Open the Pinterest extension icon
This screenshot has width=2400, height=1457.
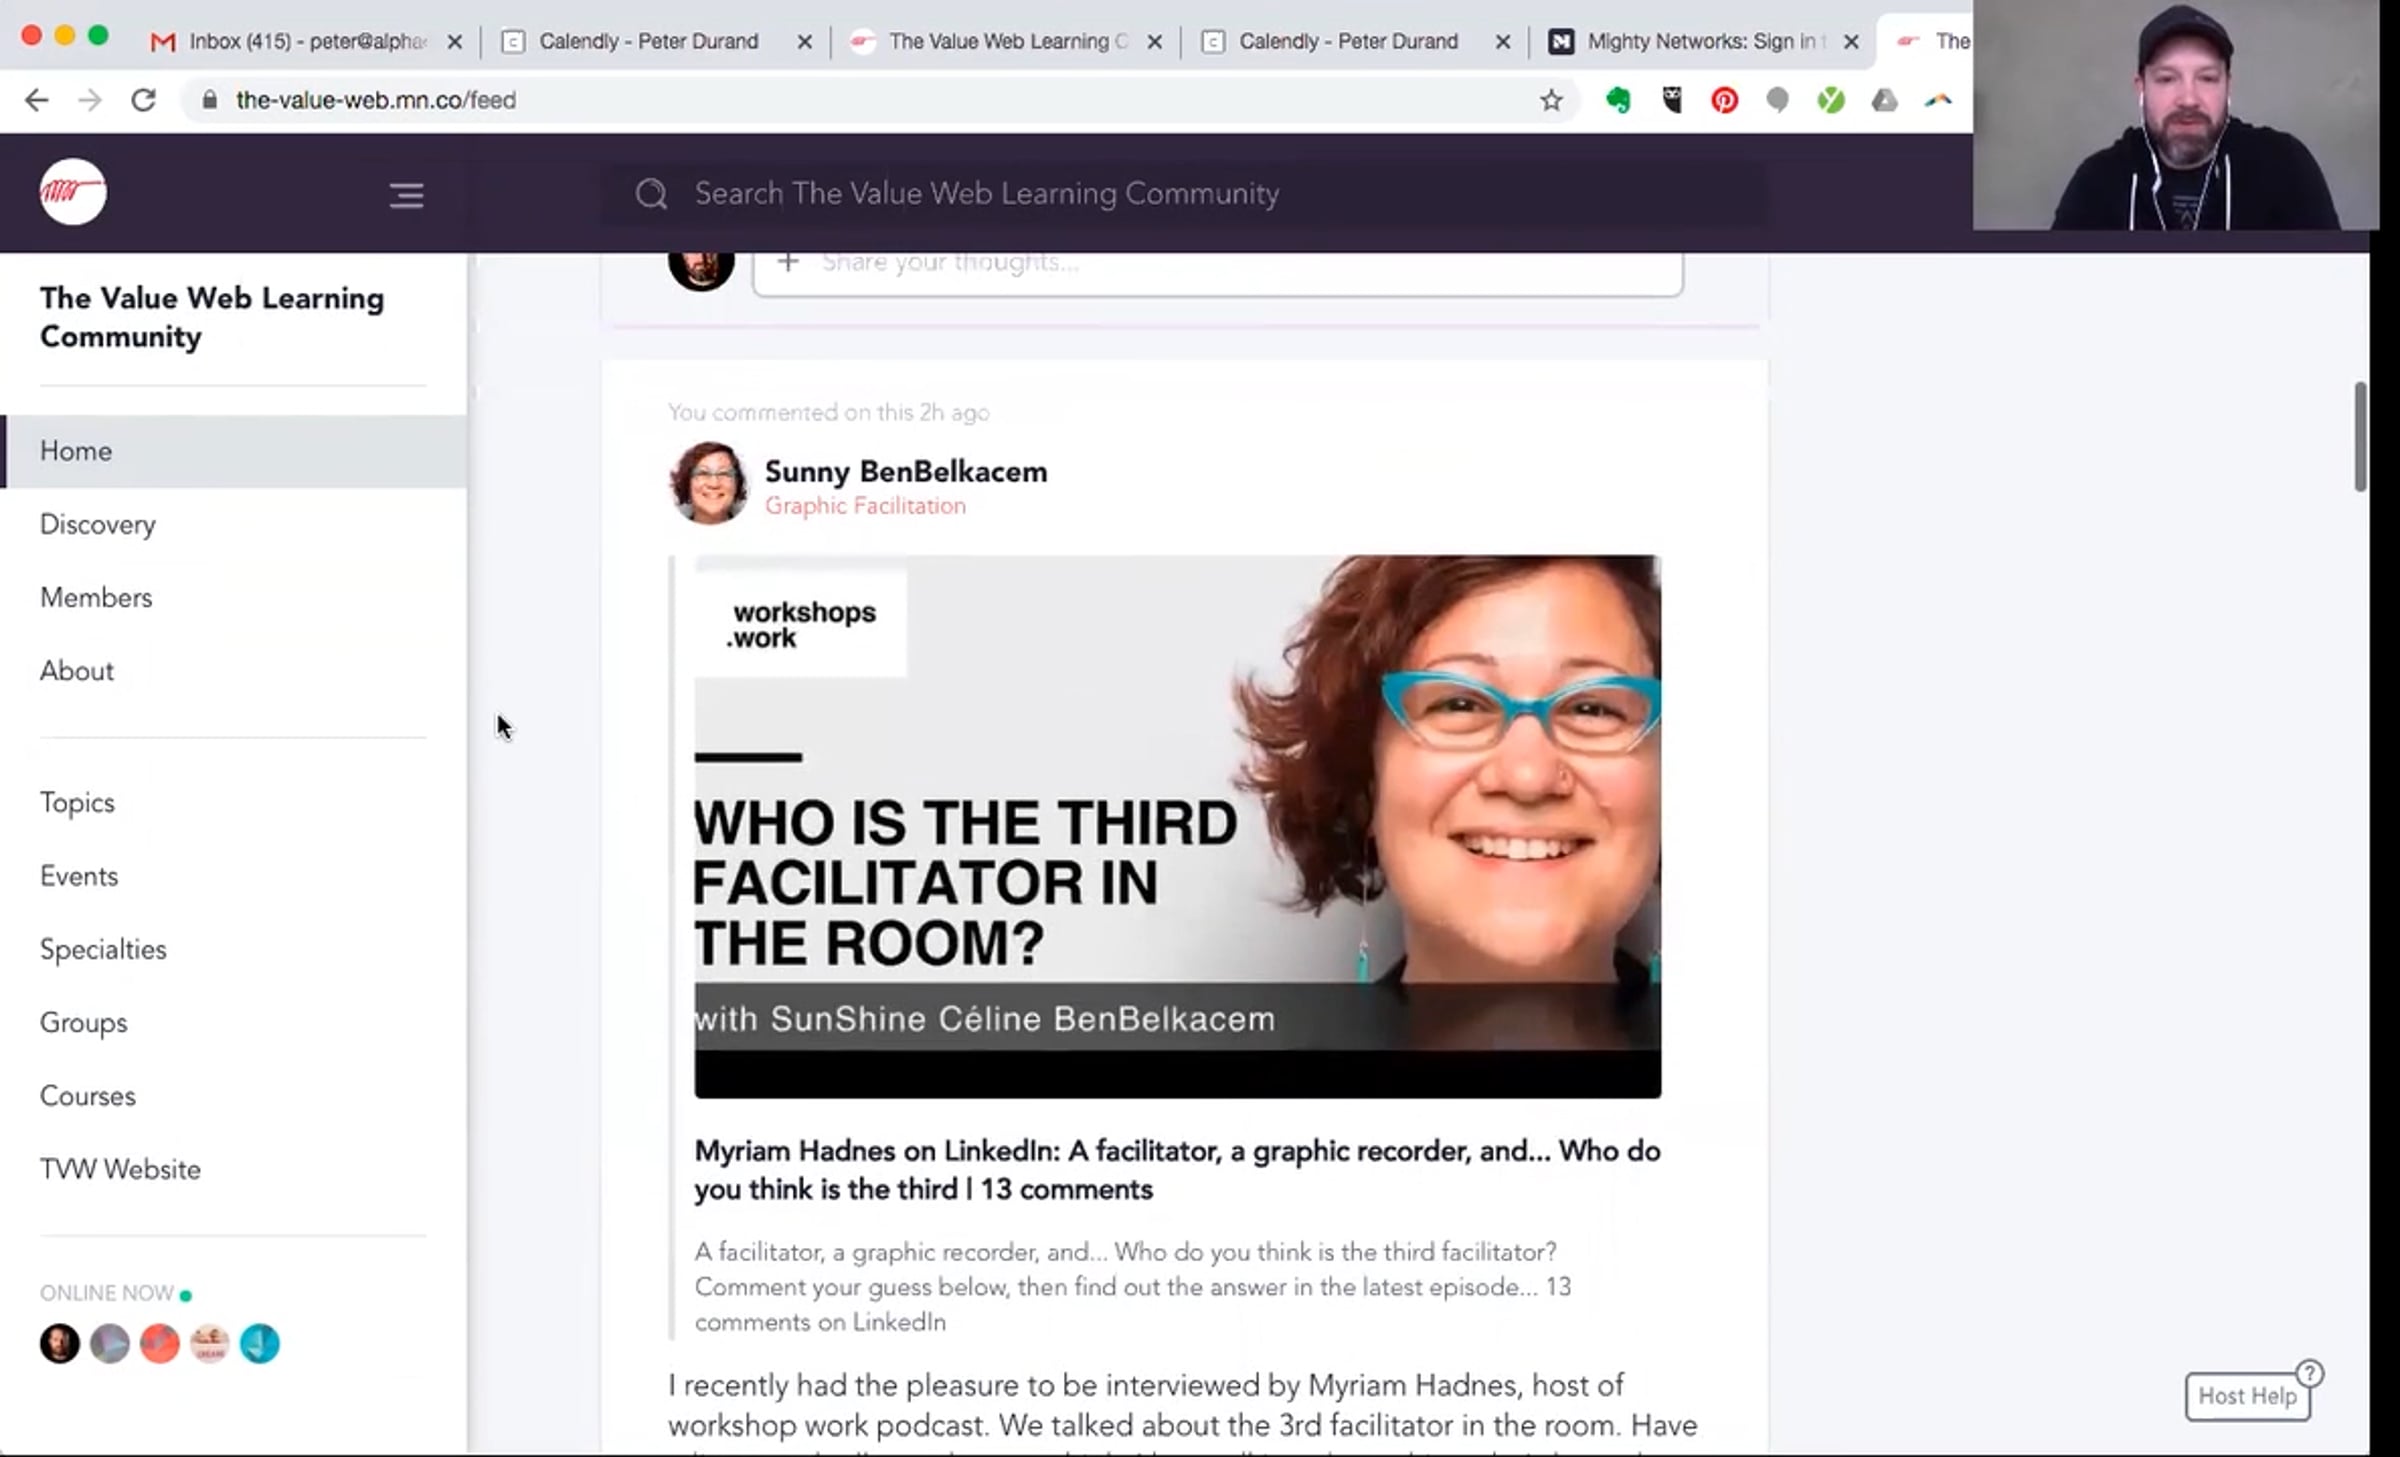(x=1724, y=100)
